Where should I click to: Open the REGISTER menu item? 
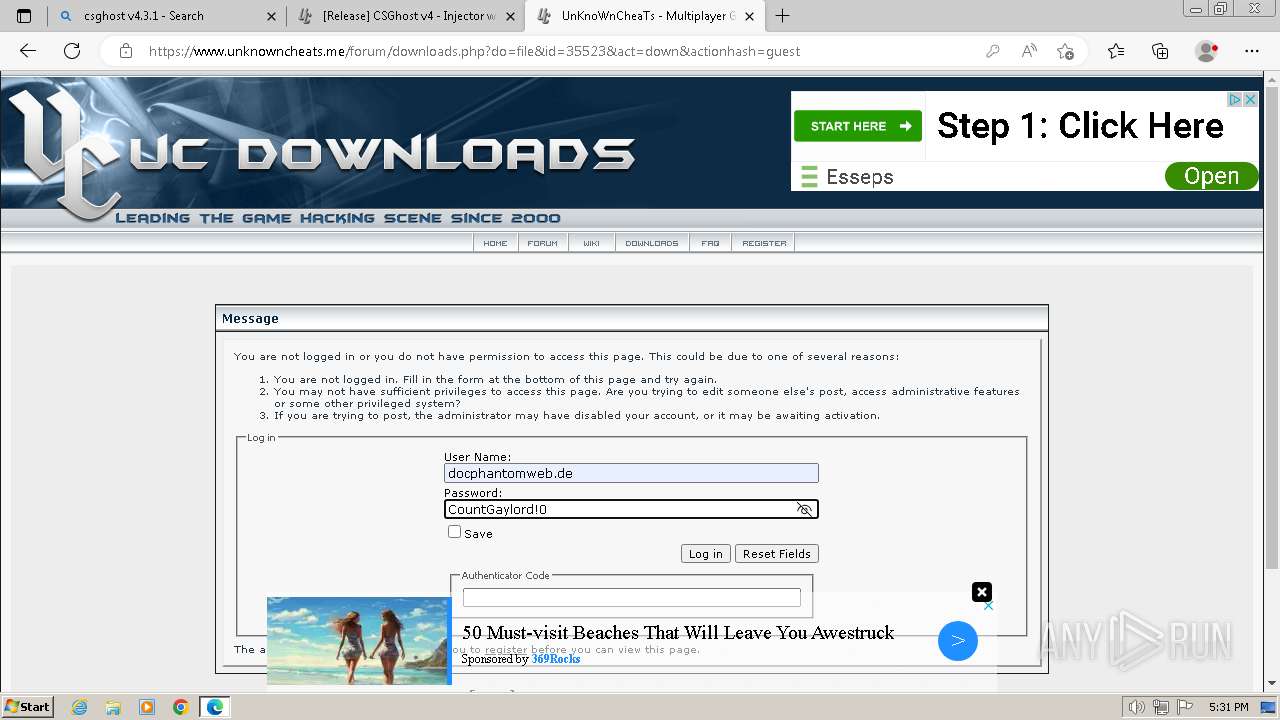[764, 243]
